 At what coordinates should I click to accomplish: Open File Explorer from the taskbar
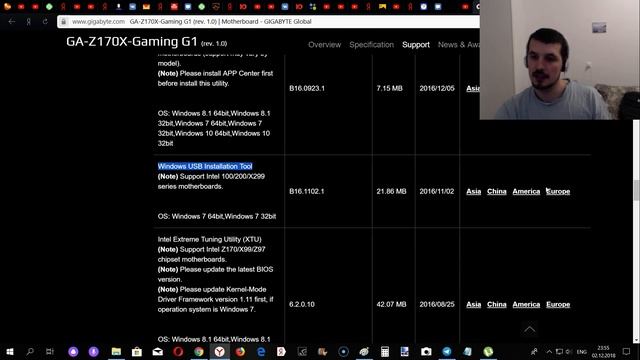pos(116,351)
